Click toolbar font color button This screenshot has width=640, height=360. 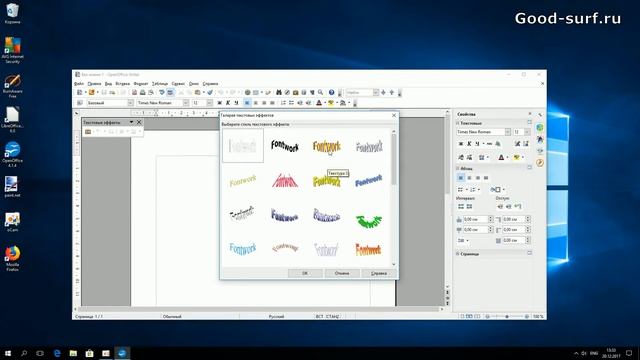click(x=319, y=103)
